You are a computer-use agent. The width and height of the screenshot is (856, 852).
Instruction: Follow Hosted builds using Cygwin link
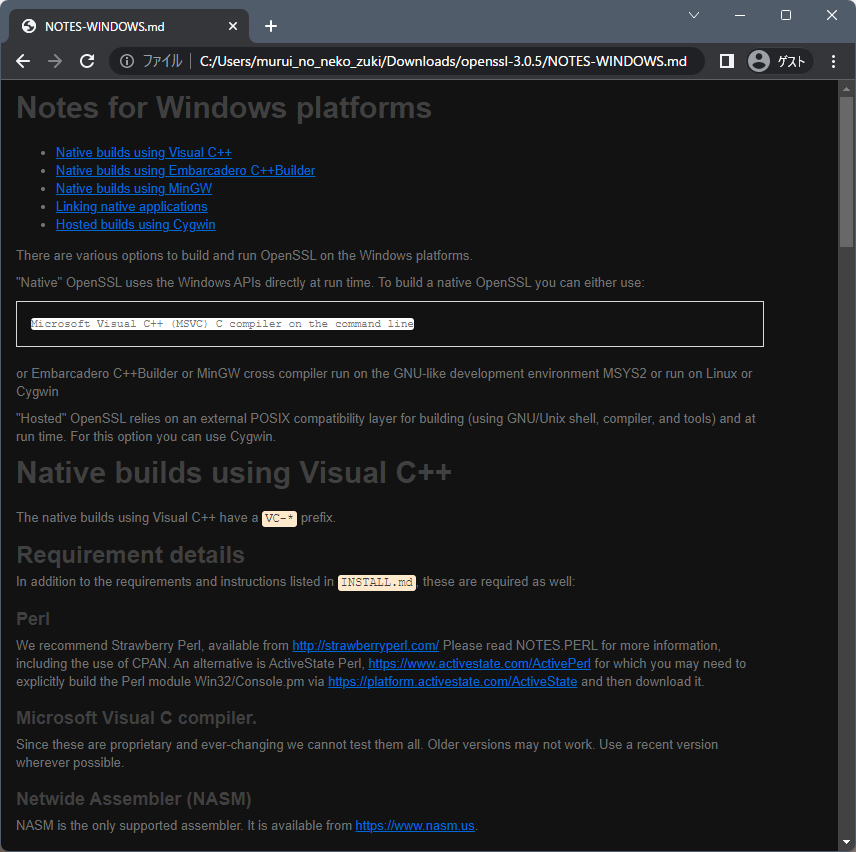click(135, 224)
